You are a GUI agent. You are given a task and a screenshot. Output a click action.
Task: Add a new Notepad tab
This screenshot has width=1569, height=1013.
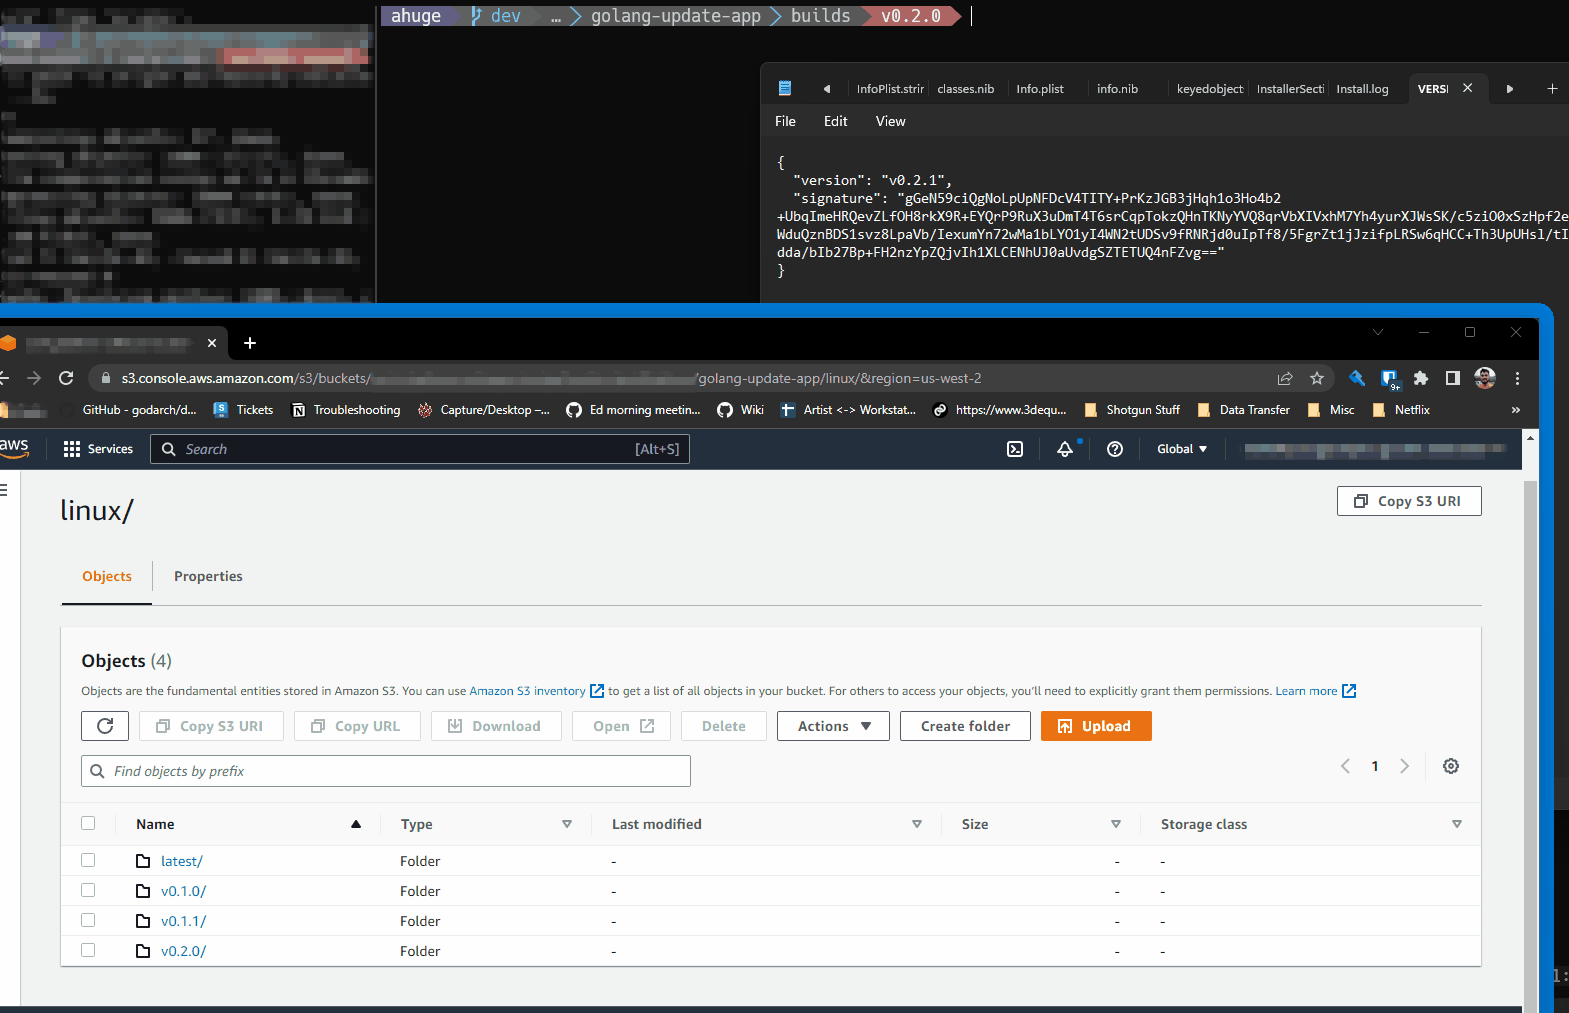(1552, 89)
